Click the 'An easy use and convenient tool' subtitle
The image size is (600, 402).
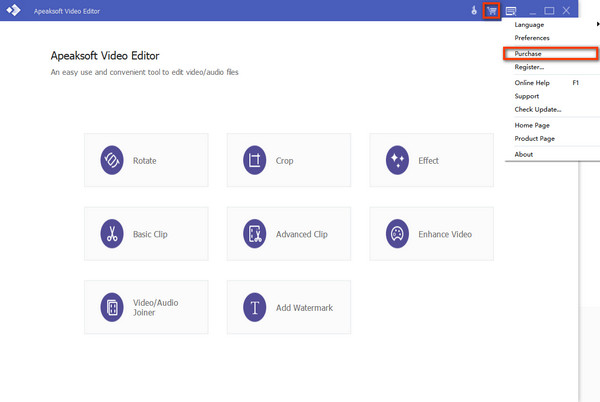click(144, 72)
